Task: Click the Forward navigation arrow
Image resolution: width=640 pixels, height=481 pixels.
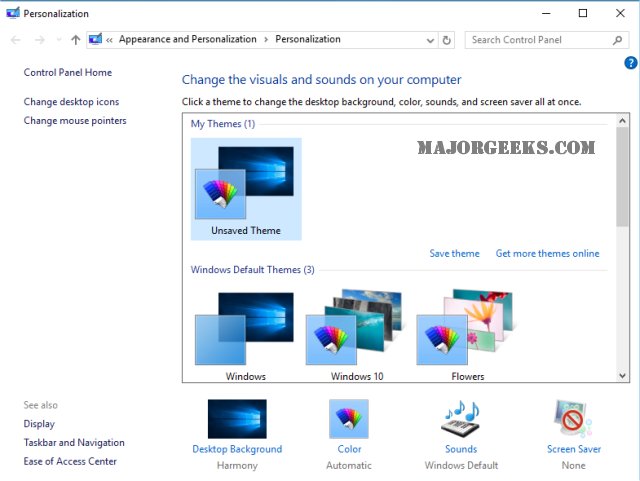Action: [x=40, y=40]
